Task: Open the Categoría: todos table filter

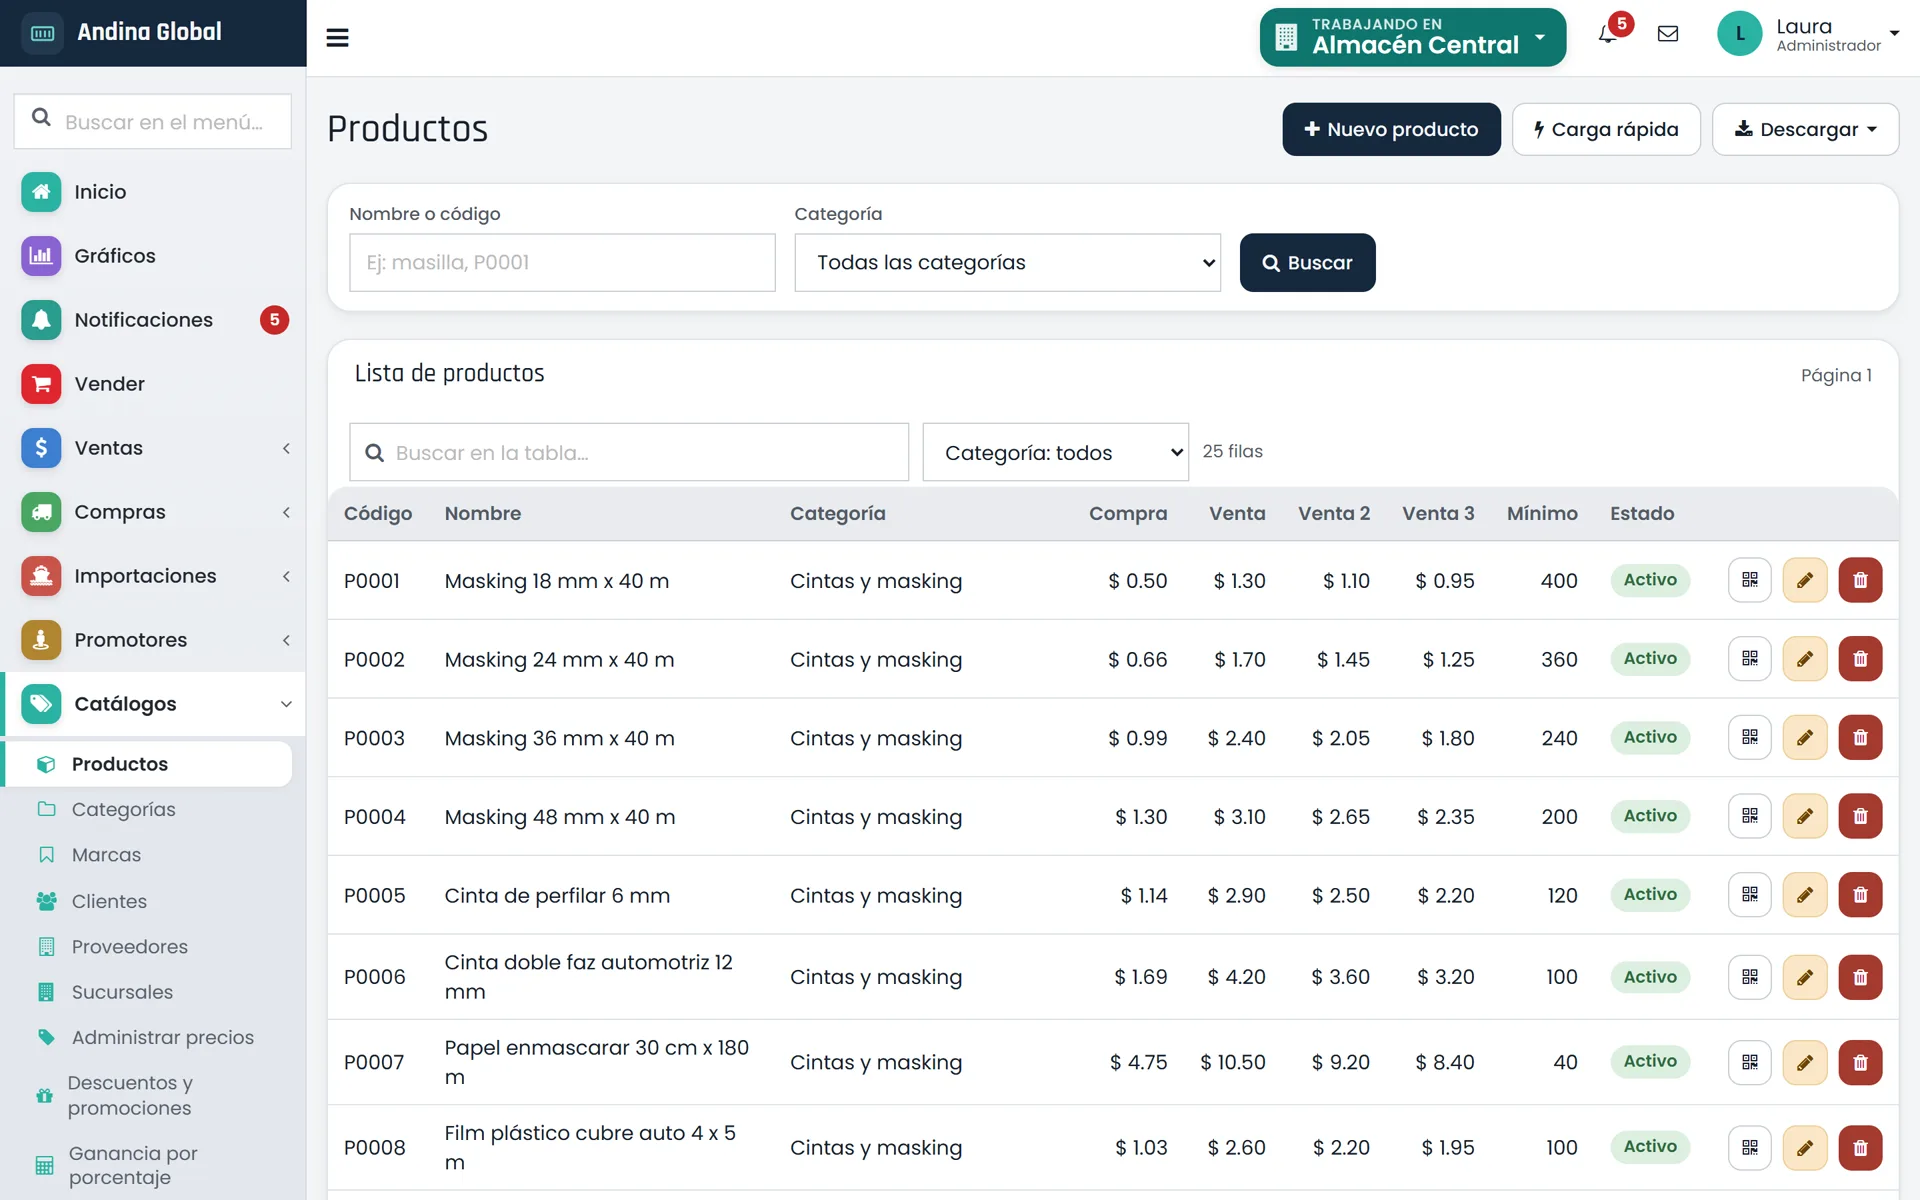Action: [x=1055, y=453]
